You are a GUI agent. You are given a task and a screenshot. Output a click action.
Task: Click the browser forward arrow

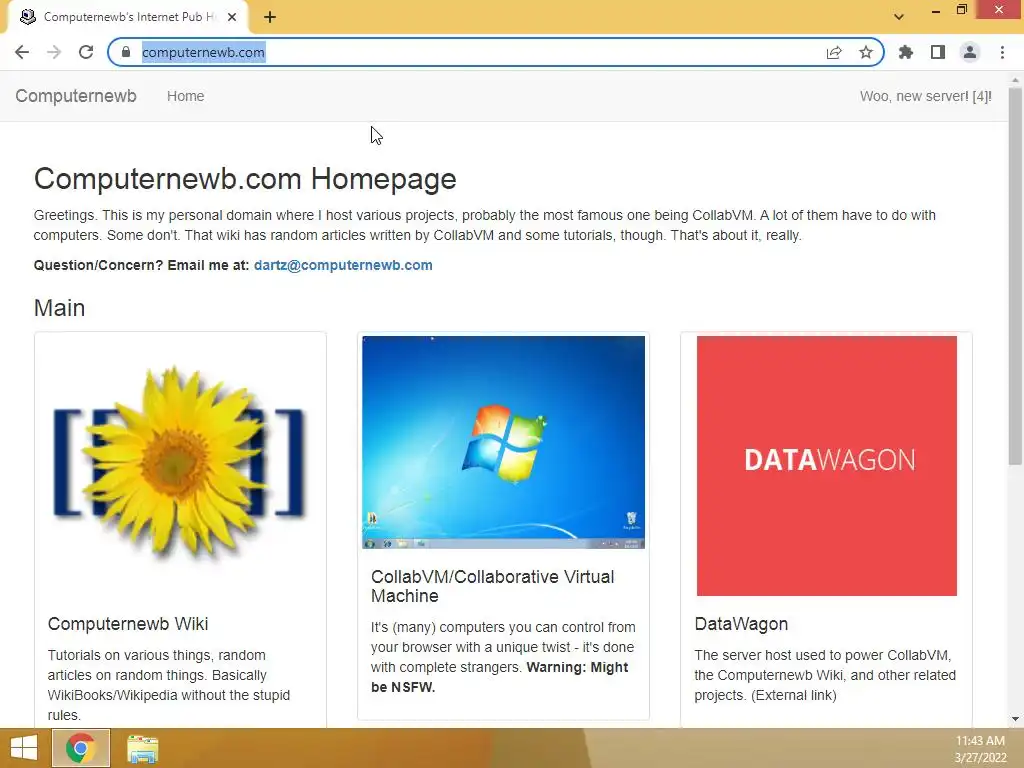coord(54,52)
